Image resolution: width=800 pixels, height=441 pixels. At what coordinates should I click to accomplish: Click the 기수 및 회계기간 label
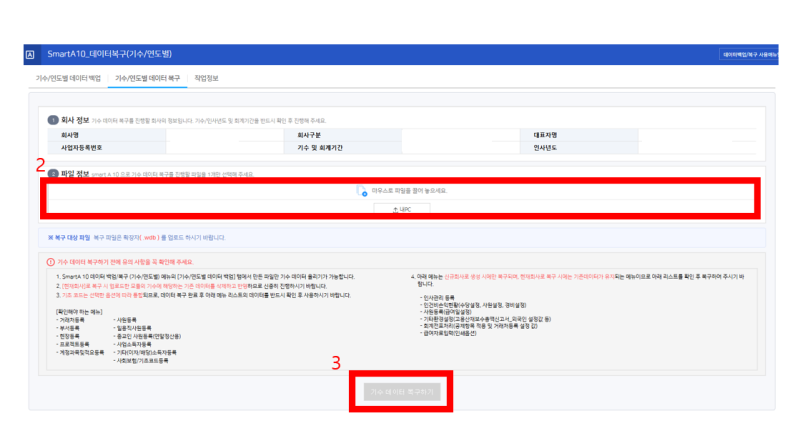tap(320, 148)
